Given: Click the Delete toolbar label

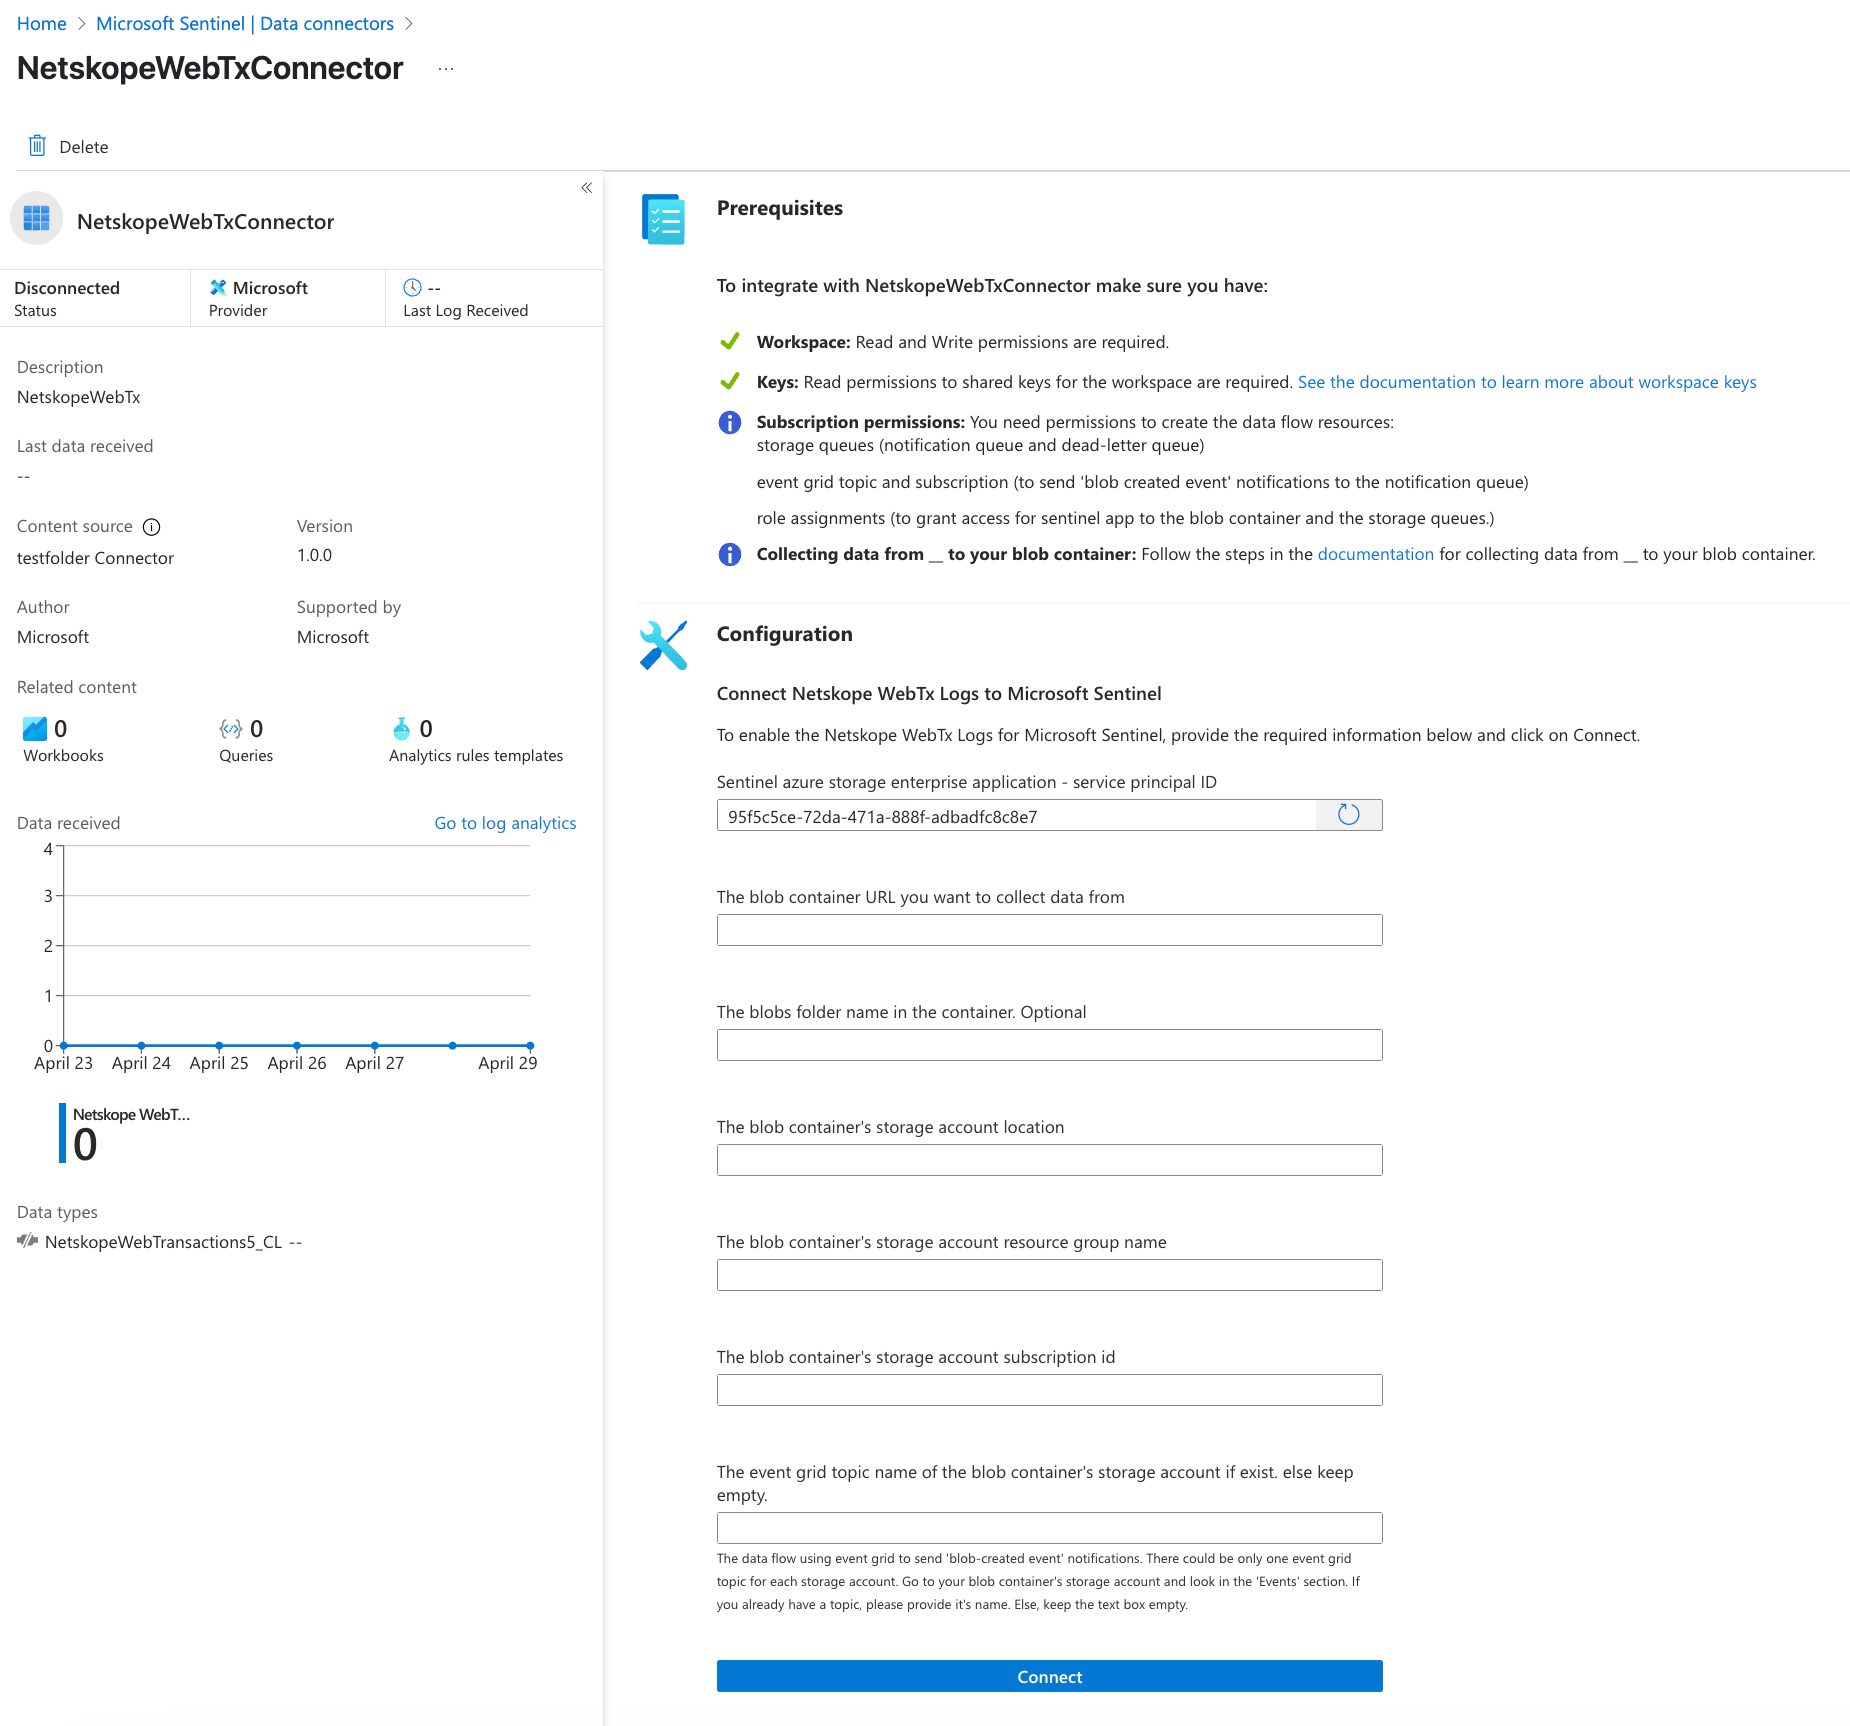Looking at the screenshot, I should (x=84, y=147).
